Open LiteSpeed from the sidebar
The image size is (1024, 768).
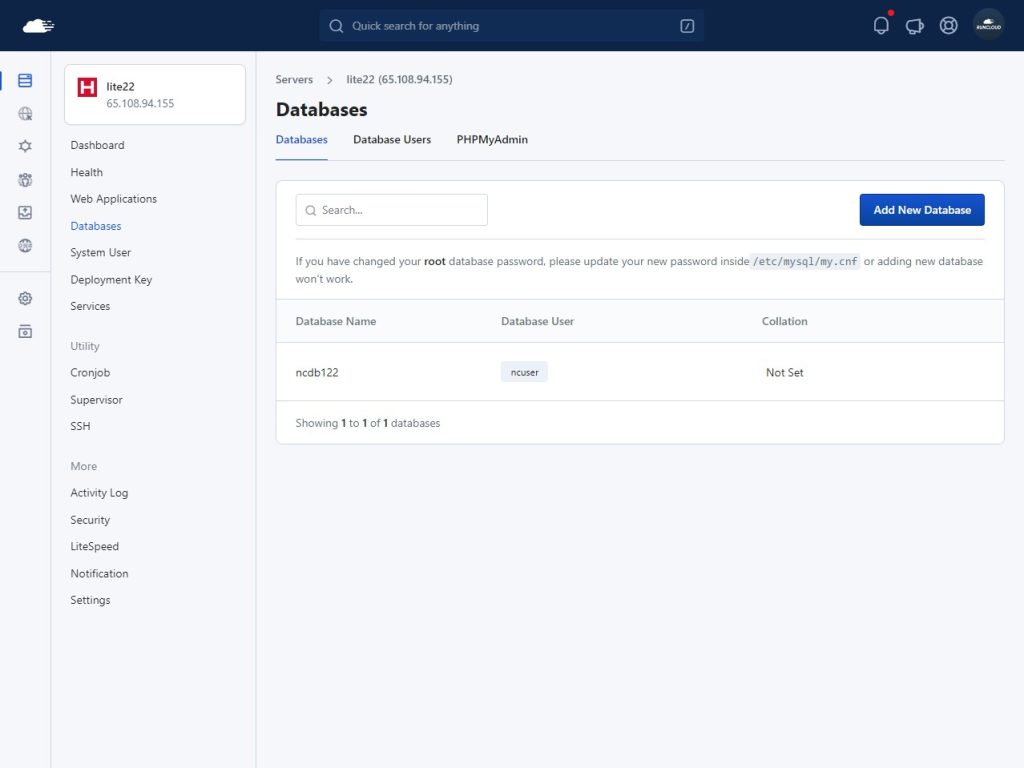94,547
